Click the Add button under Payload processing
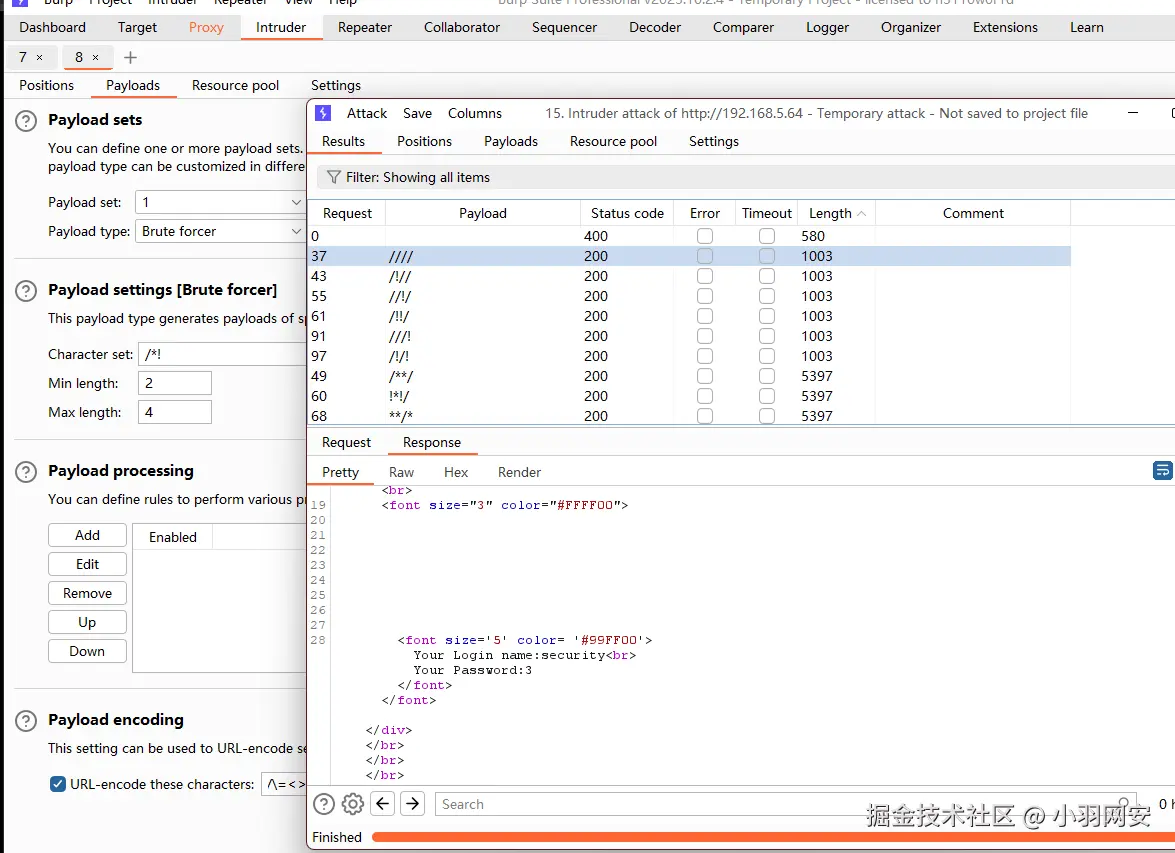Viewport: 1175px width, 853px height. [87, 535]
